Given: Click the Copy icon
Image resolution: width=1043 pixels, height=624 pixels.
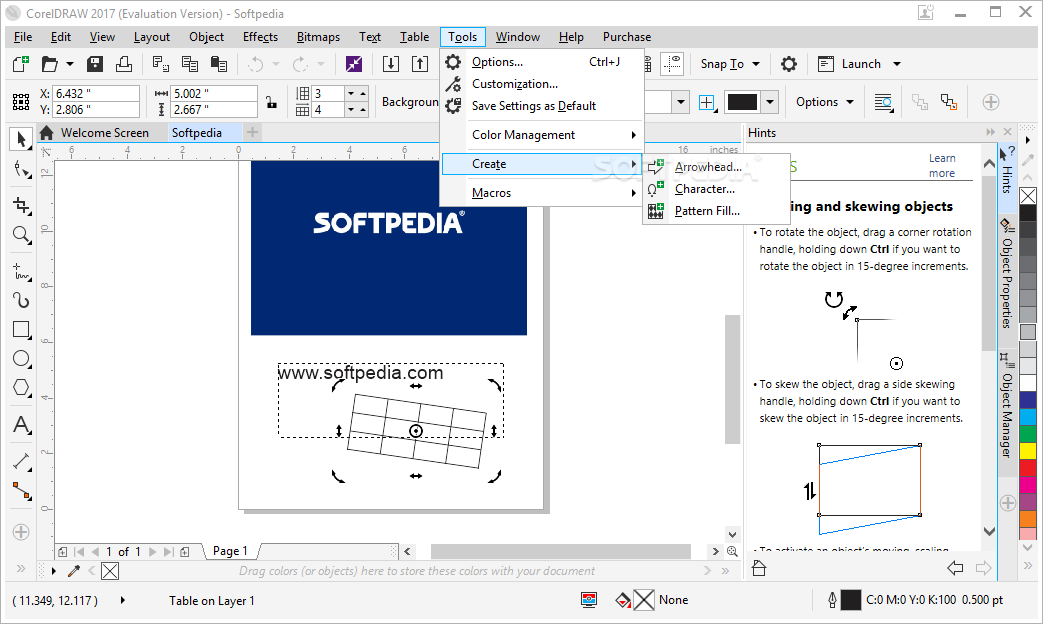Looking at the screenshot, I should pos(190,64).
